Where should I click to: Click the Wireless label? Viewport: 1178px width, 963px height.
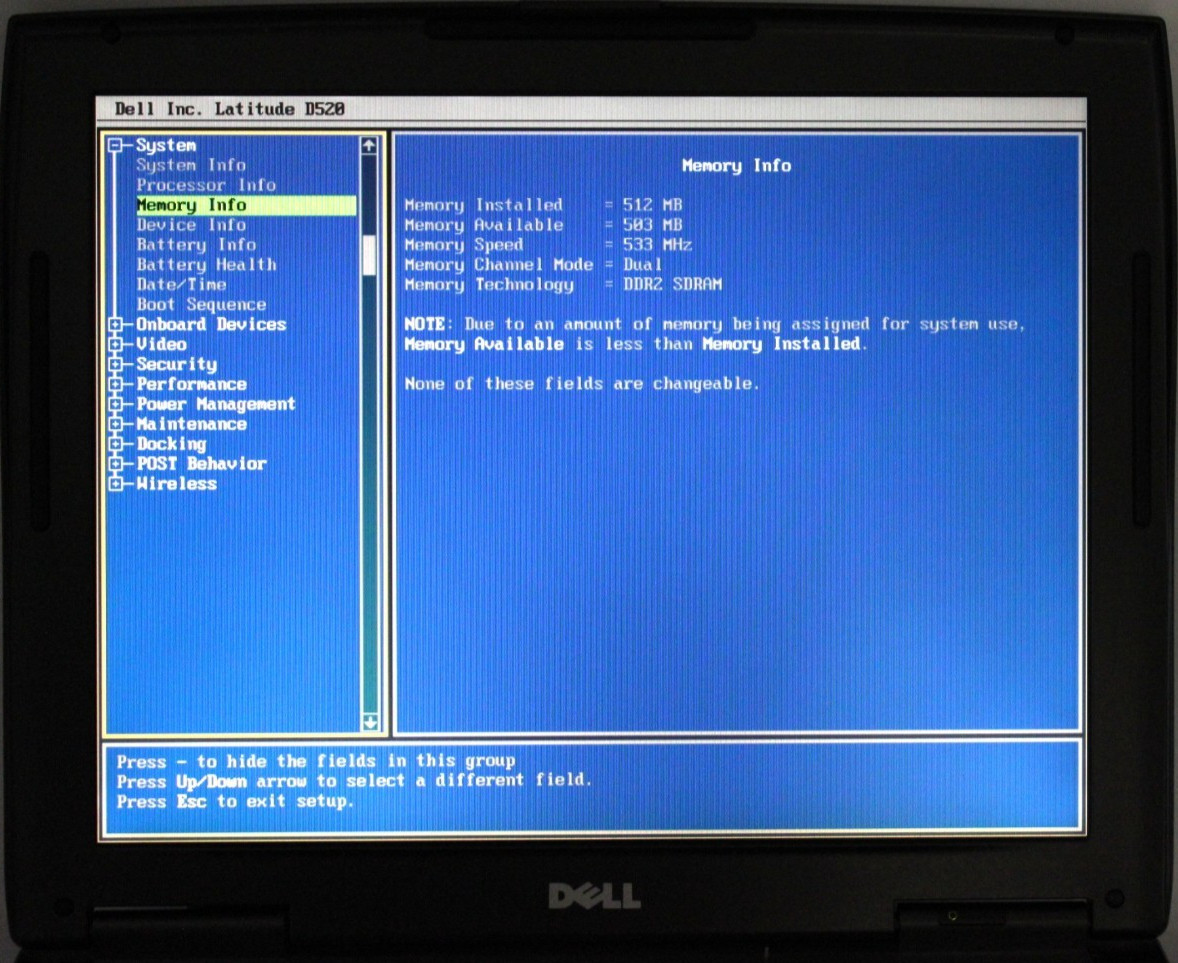pos(177,484)
